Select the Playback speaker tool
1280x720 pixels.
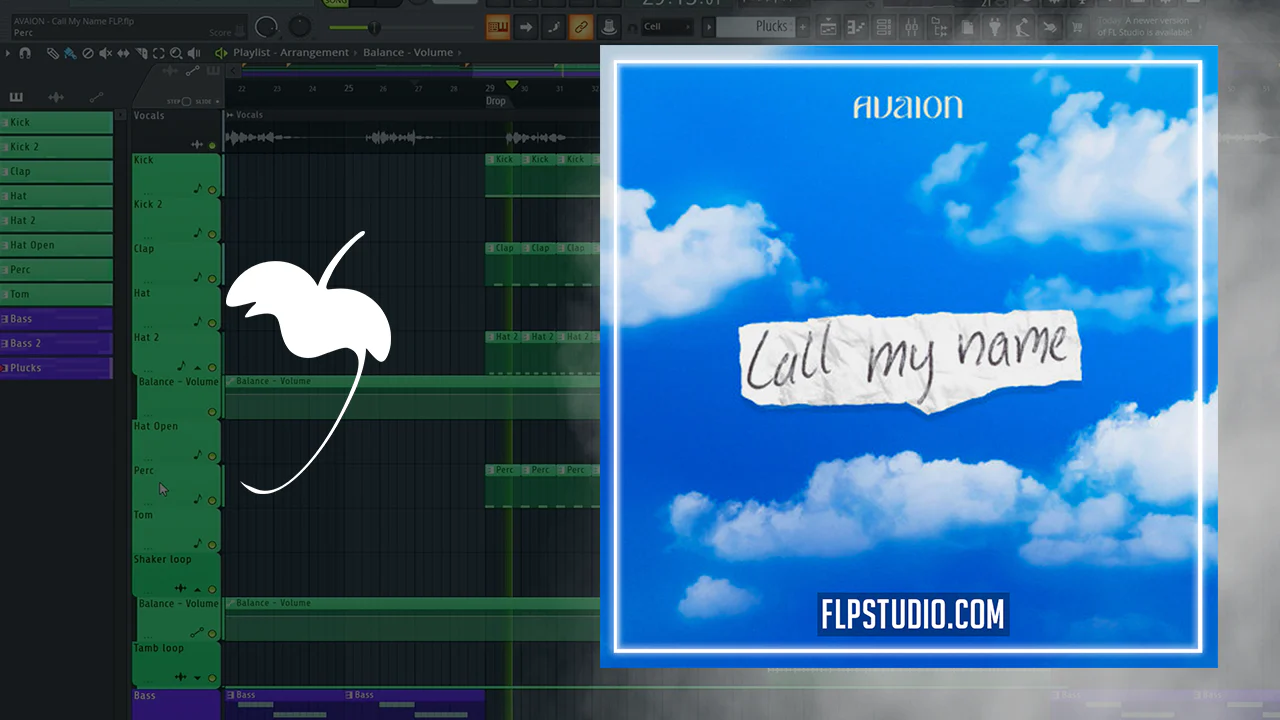tap(194, 53)
